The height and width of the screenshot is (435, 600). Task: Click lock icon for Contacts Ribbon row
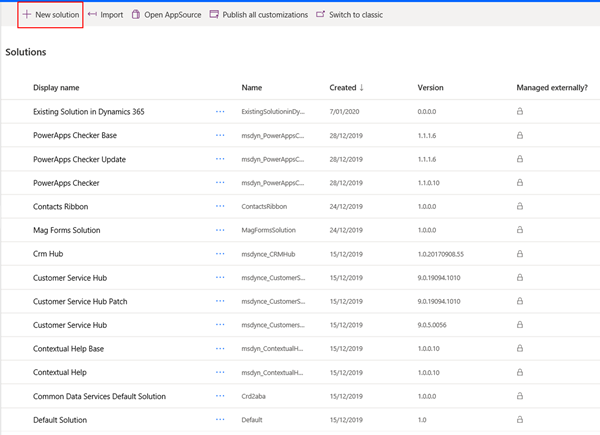tap(520, 207)
